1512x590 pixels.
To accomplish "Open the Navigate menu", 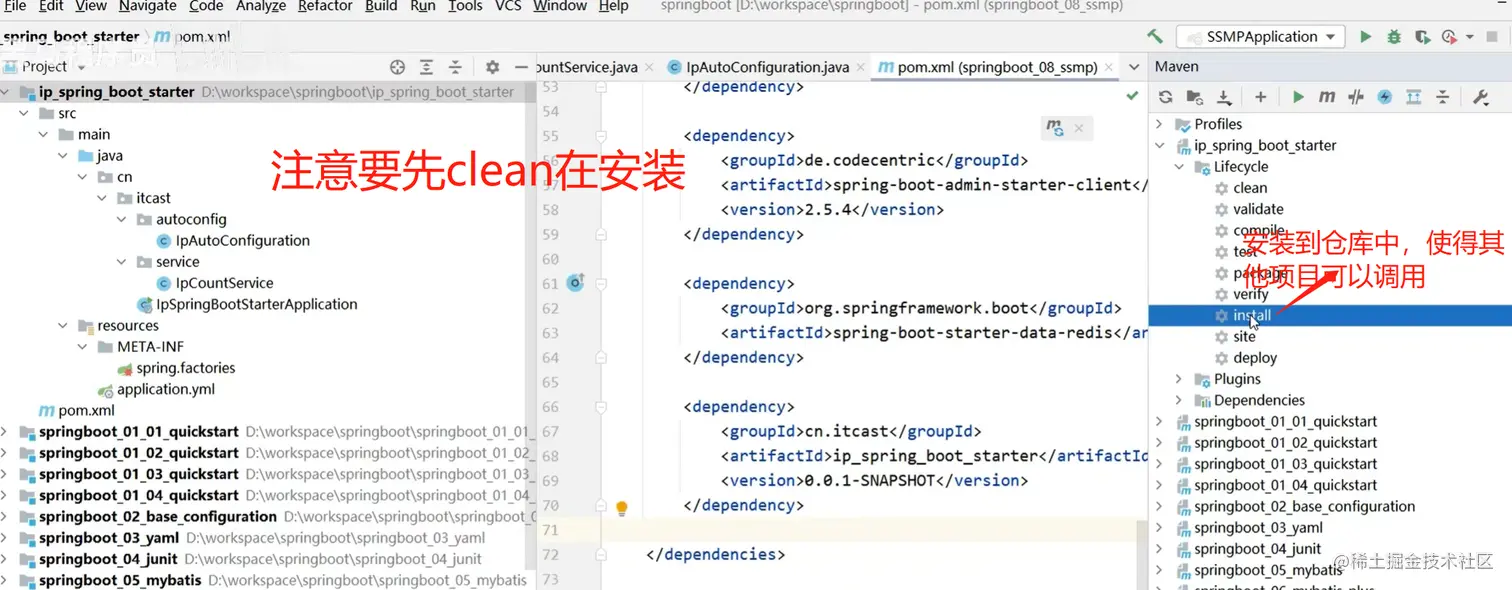I will pos(148,6).
